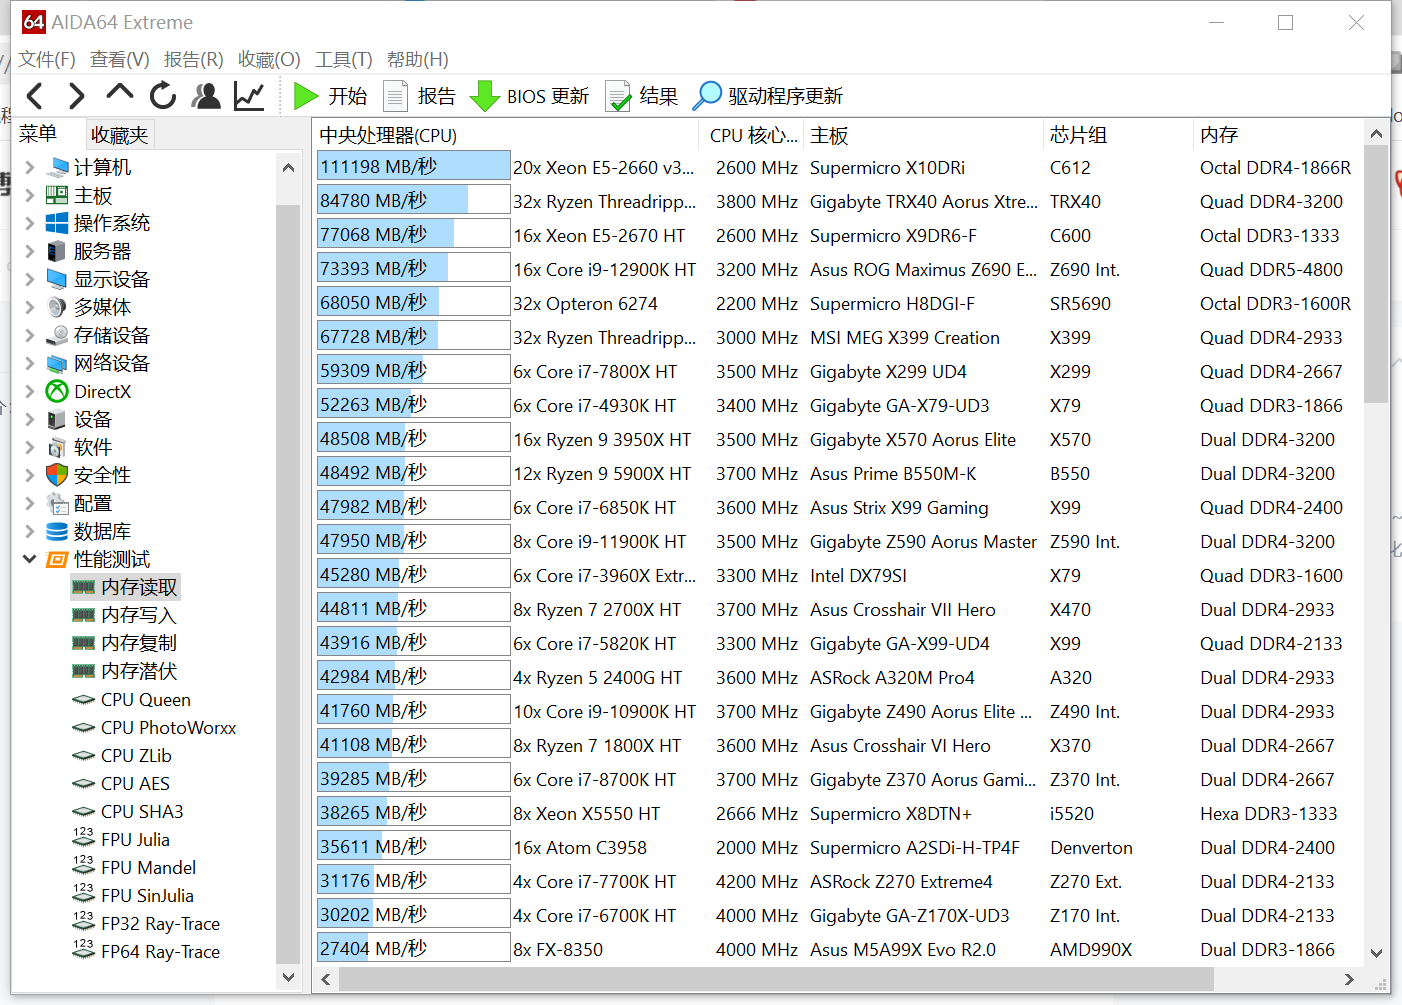Image resolution: width=1402 pixels, height=1005 pixels.
Task: Open the 报告 report toolbar button
Action: tap(420, 96)
